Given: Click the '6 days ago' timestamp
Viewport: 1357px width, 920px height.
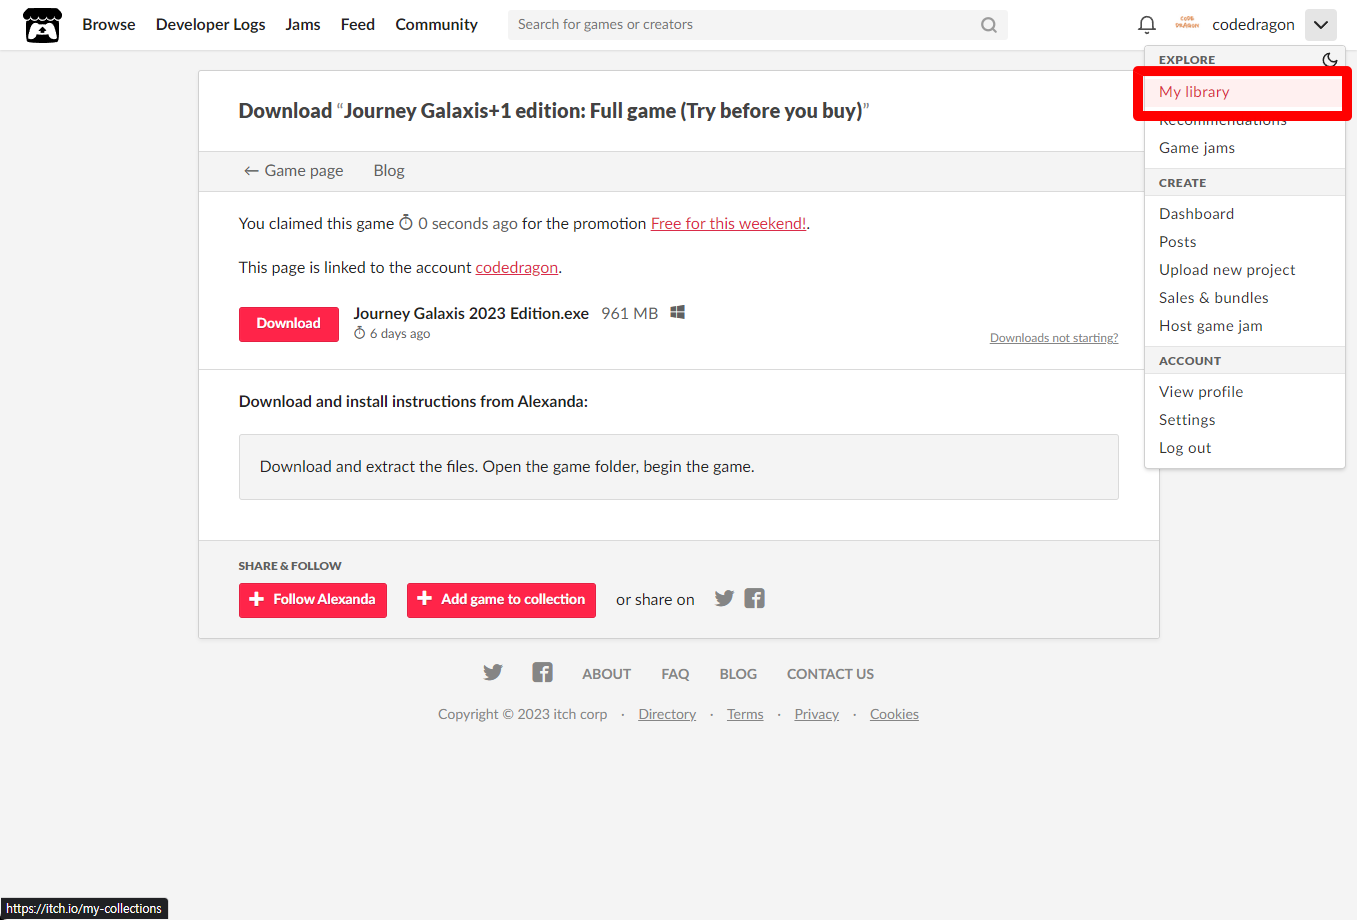Looking at the screenshot, I should click(399, 334).
